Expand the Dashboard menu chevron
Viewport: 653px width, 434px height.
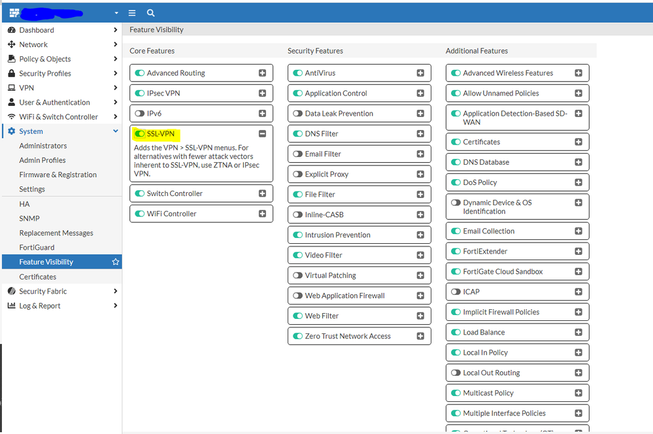tap(115, 30)
